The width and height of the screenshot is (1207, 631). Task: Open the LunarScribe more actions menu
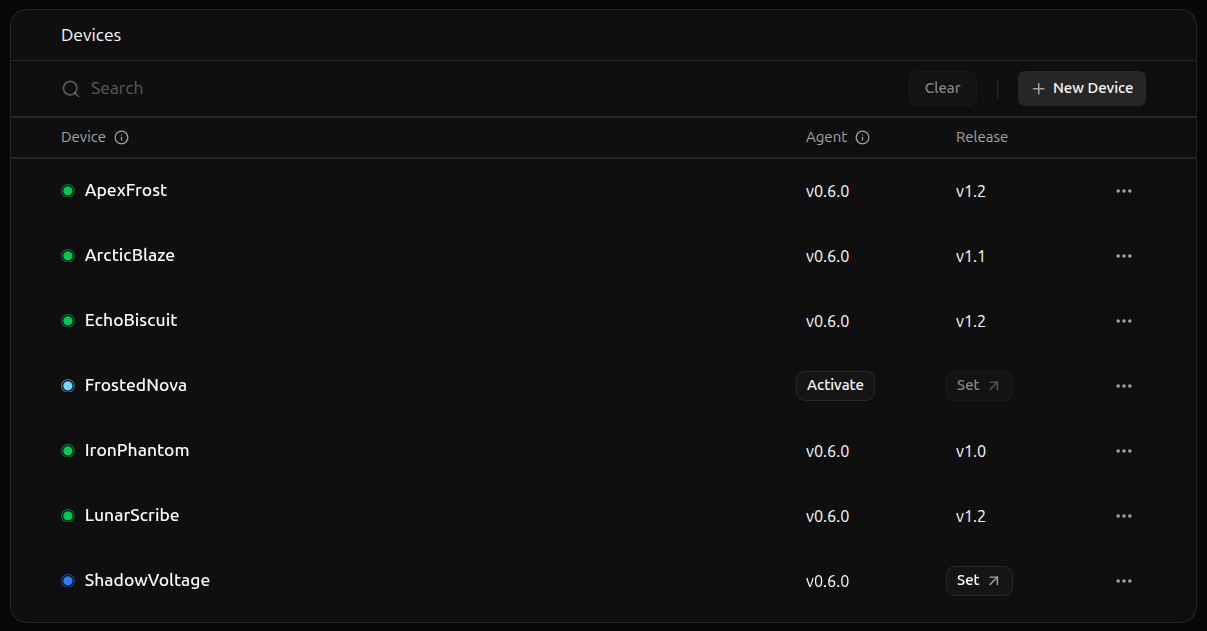coord(1124,516)
